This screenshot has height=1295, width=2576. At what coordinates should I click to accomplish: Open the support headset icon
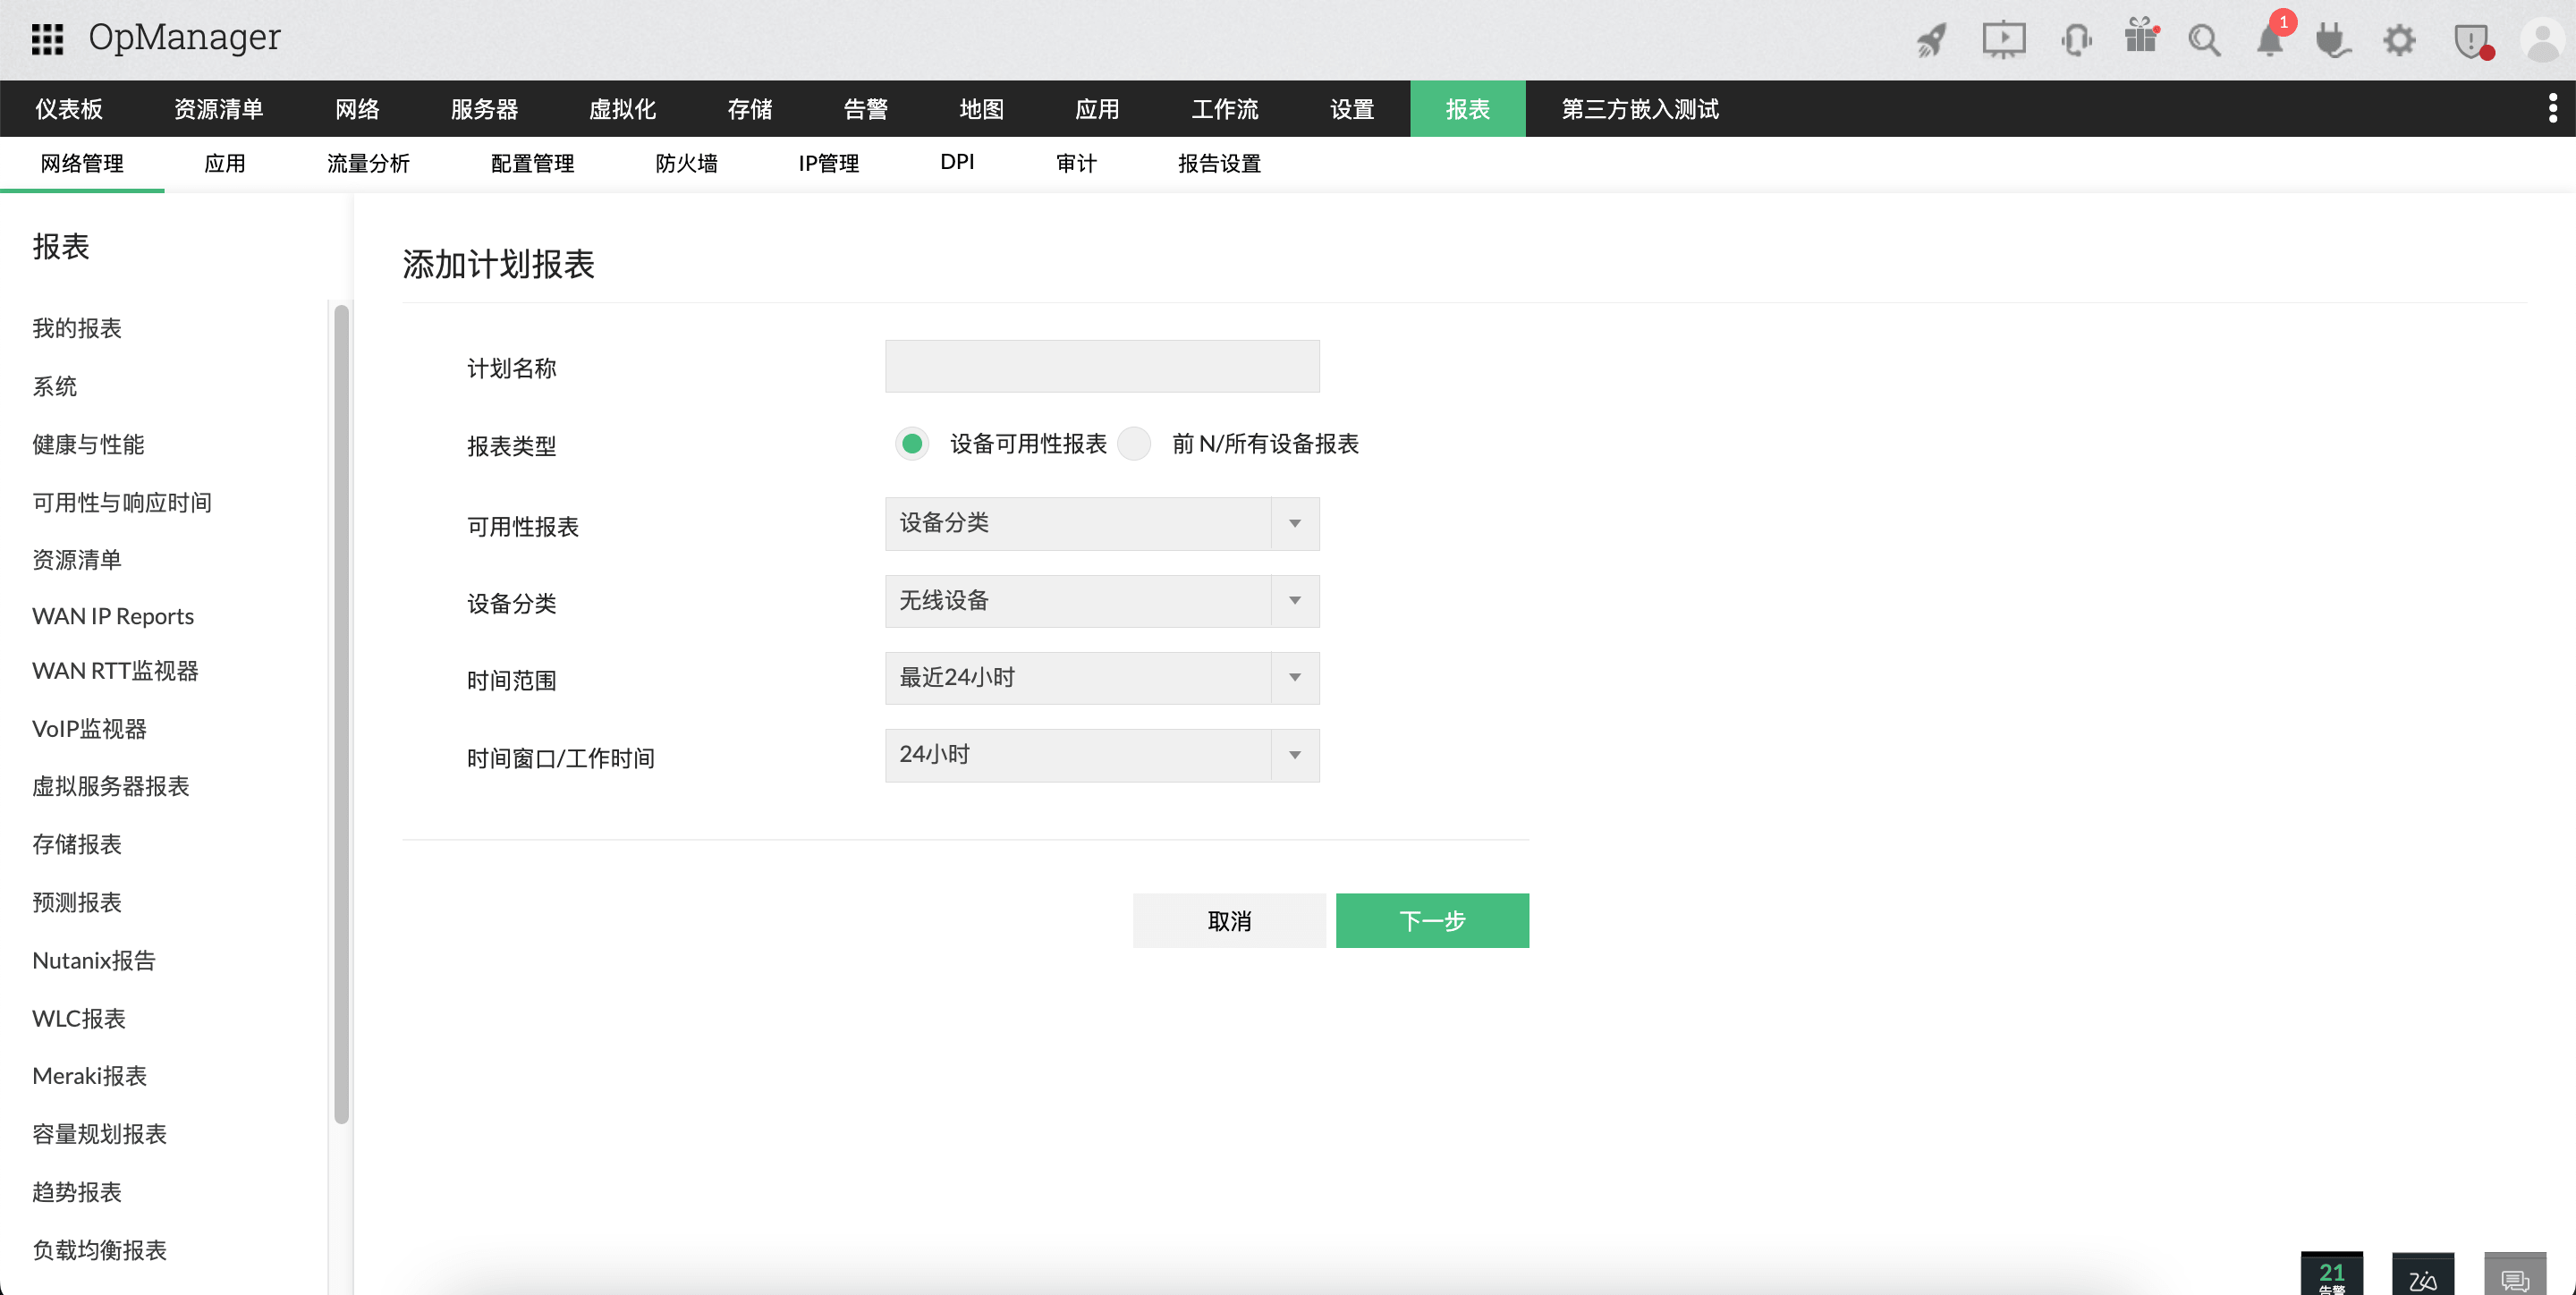tap(2076, 40)
